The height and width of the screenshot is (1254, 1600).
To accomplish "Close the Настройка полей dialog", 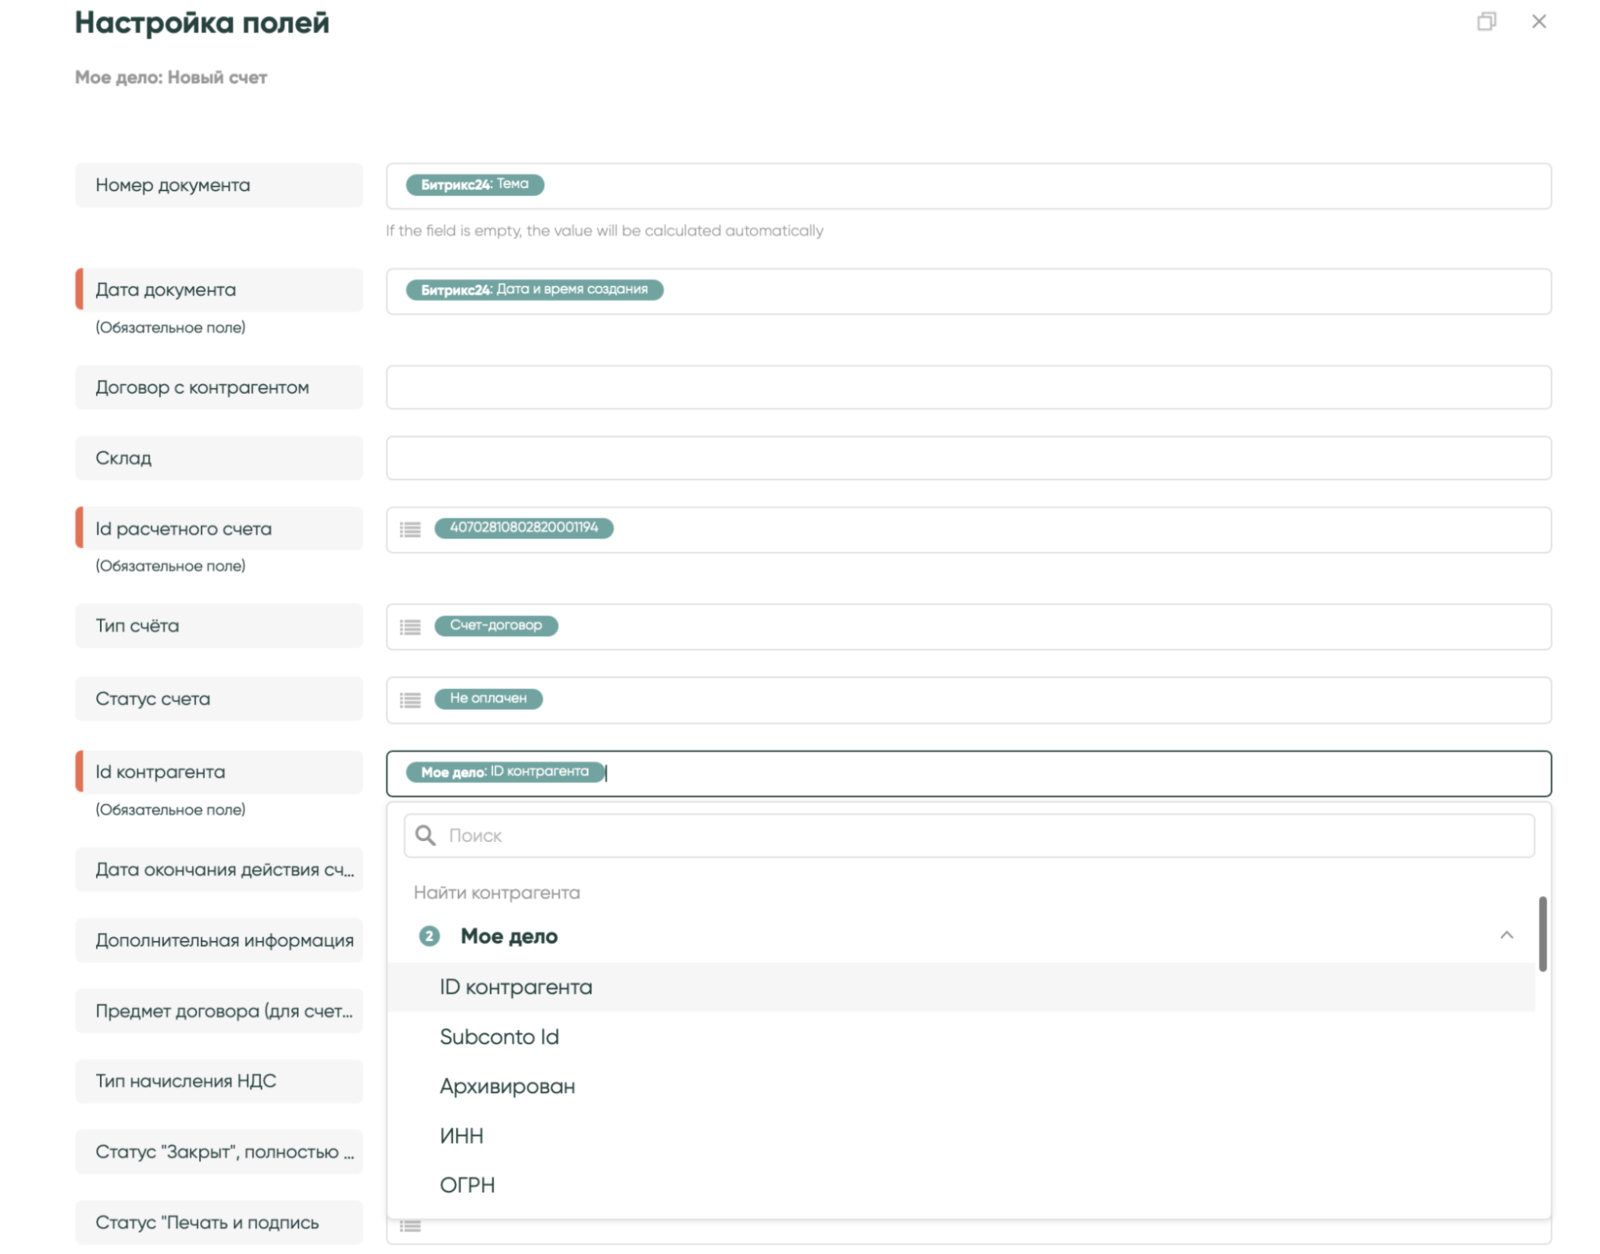I will pyautogui.click(x=1538, y=22).
